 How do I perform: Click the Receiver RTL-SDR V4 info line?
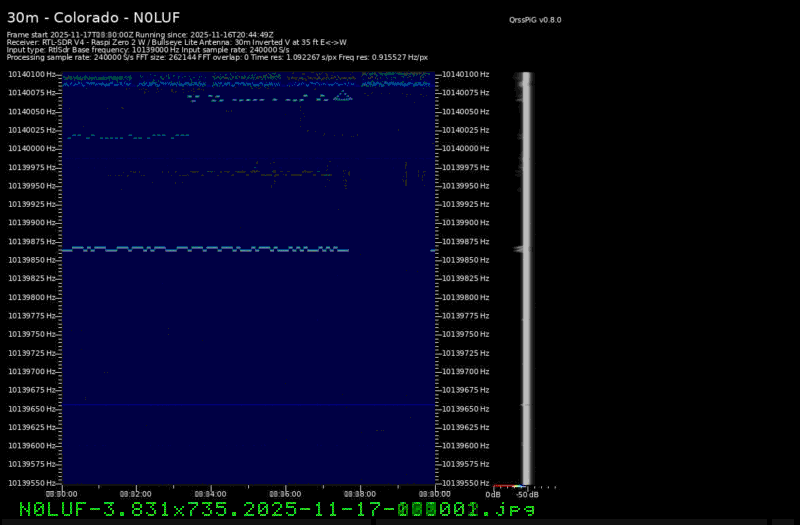tap(176, 42)
